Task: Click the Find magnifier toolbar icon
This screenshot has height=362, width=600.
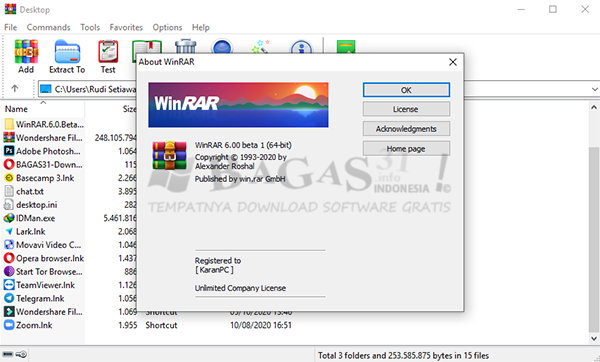Action: [222, 46]
